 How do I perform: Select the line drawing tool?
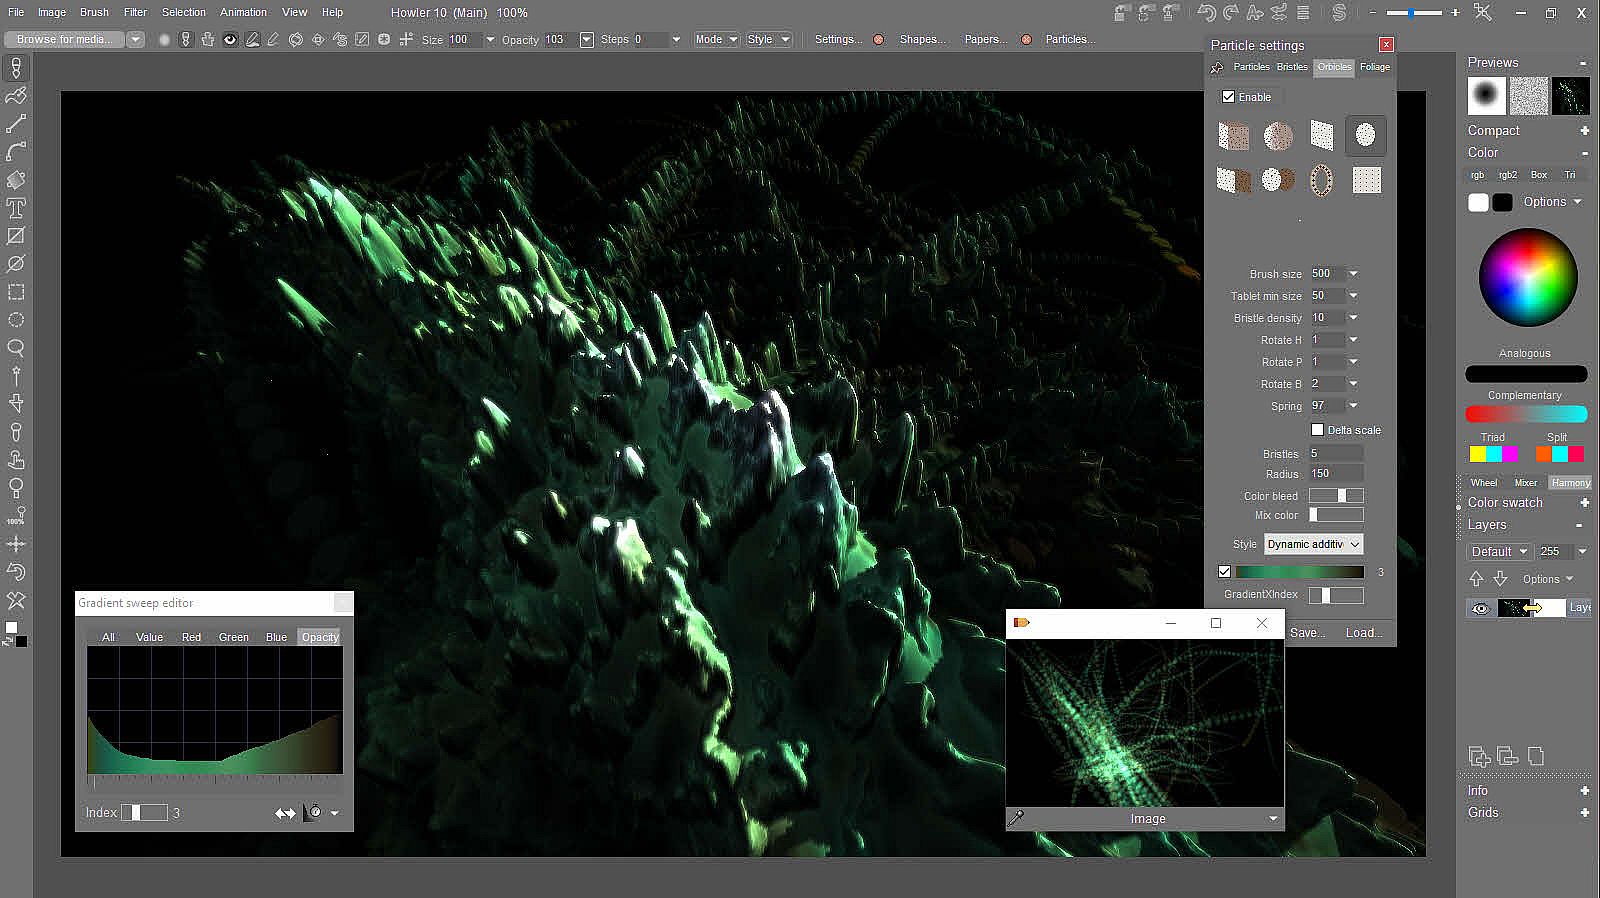(16, 124)
